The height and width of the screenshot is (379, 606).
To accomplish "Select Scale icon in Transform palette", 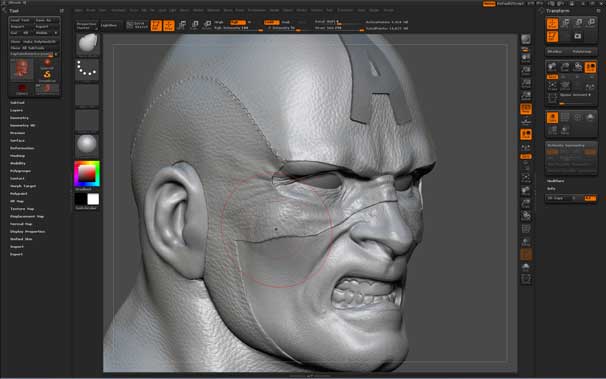I will point(578,24).
